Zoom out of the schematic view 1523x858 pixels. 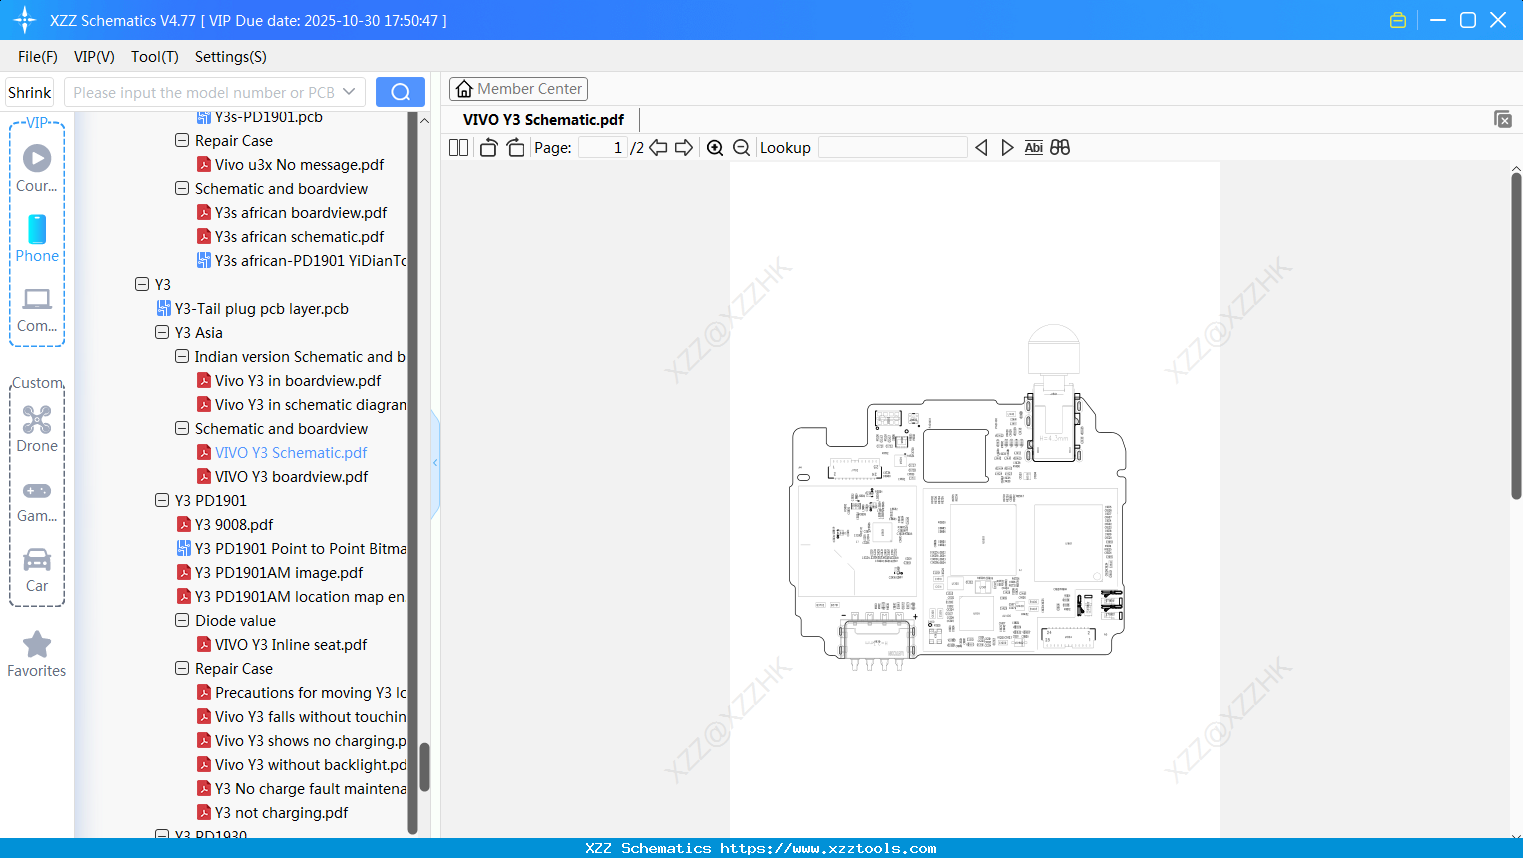coord(741,147)
